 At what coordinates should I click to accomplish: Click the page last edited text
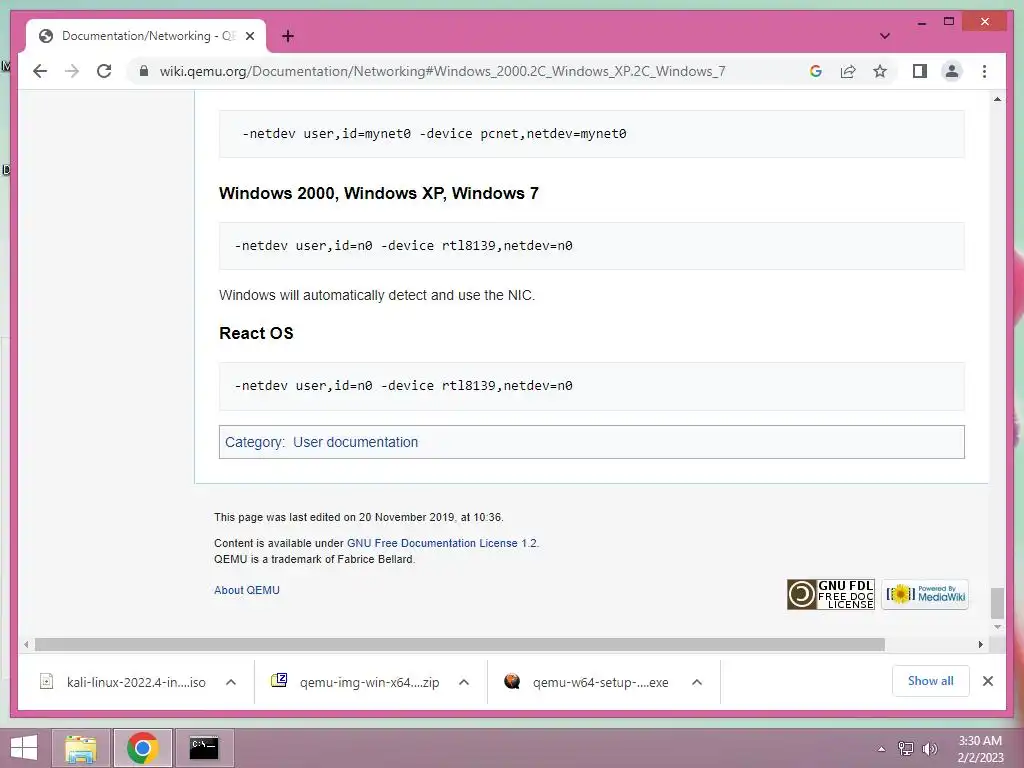[x=359, y=517]
